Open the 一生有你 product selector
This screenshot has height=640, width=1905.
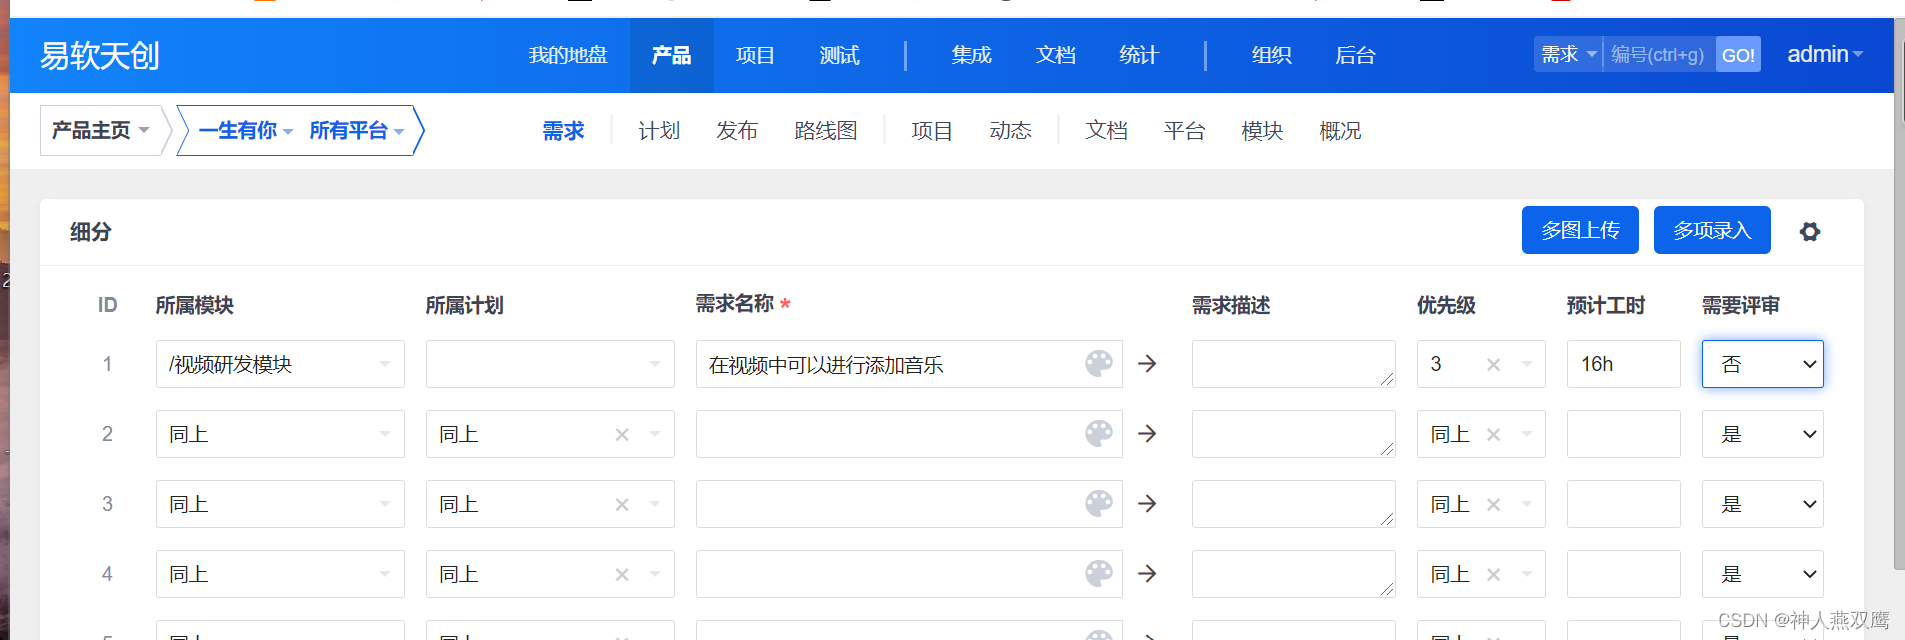245,131
